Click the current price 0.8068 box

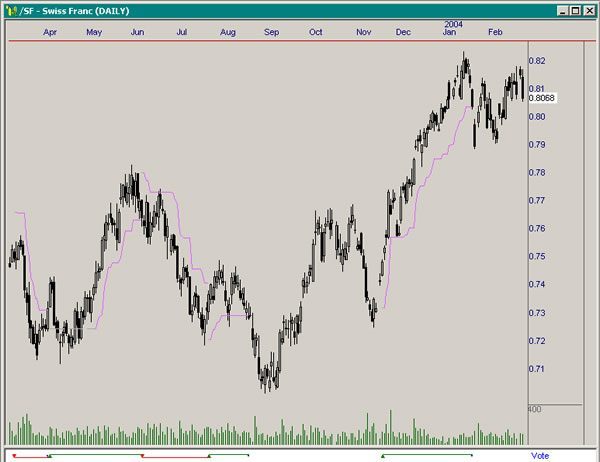[x=542, y=98]
